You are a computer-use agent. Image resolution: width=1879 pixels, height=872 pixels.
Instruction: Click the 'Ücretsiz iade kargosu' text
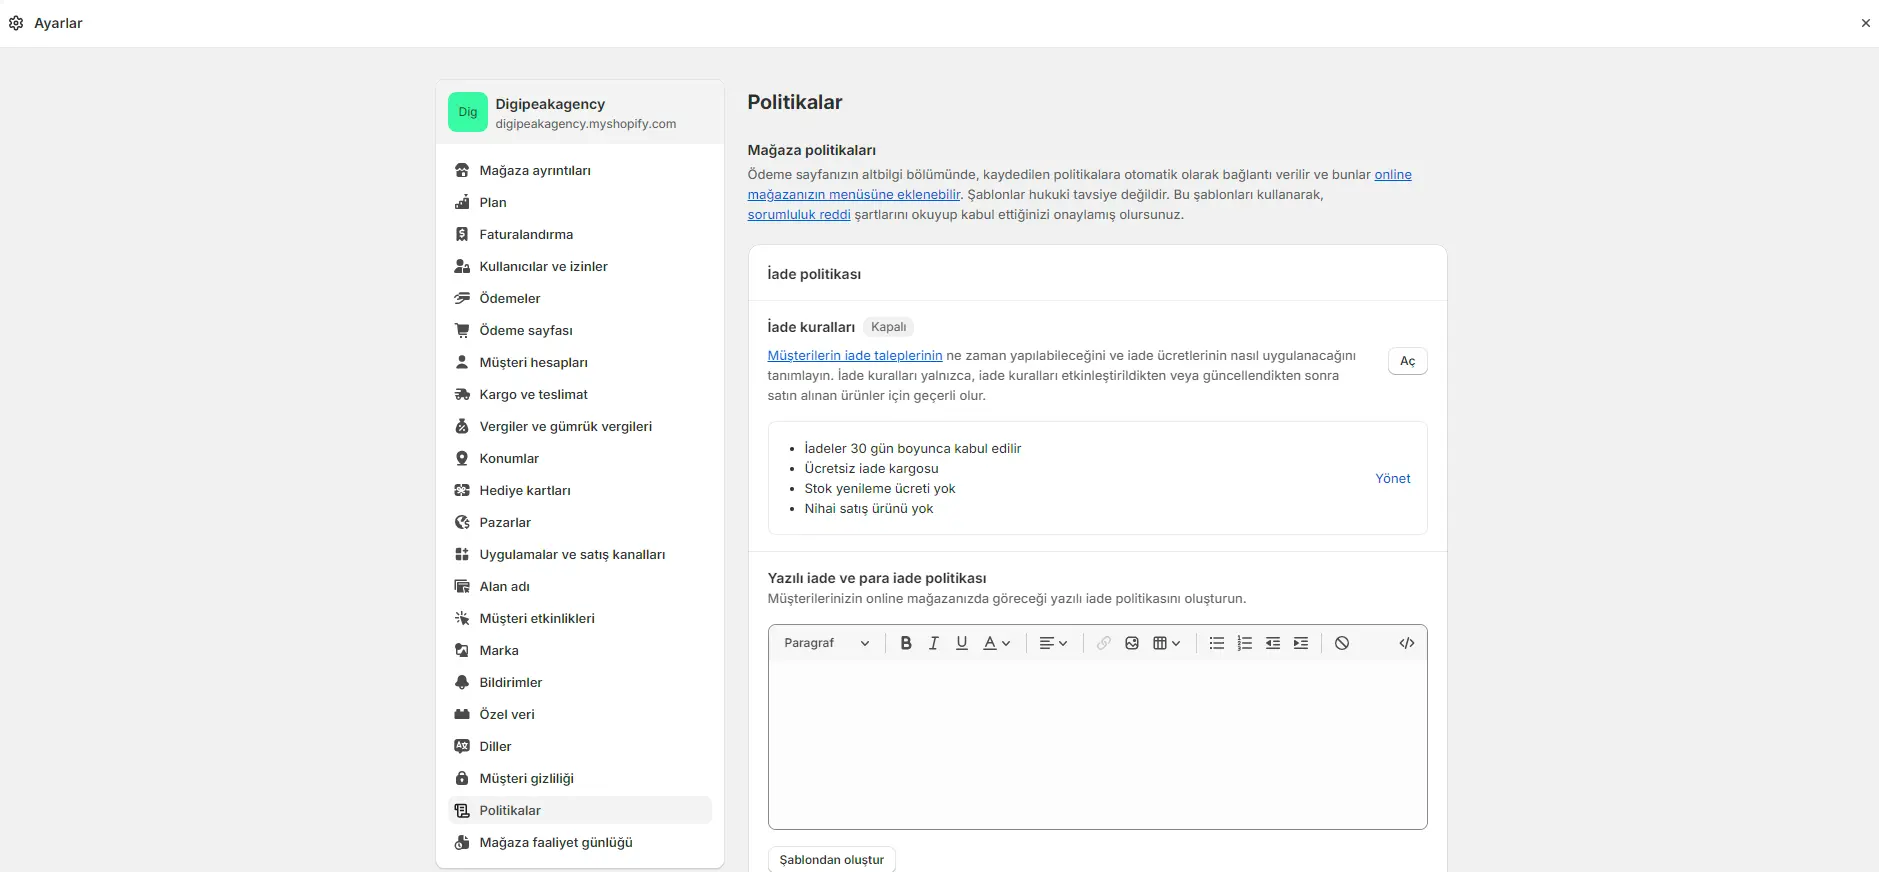point(871,468)
